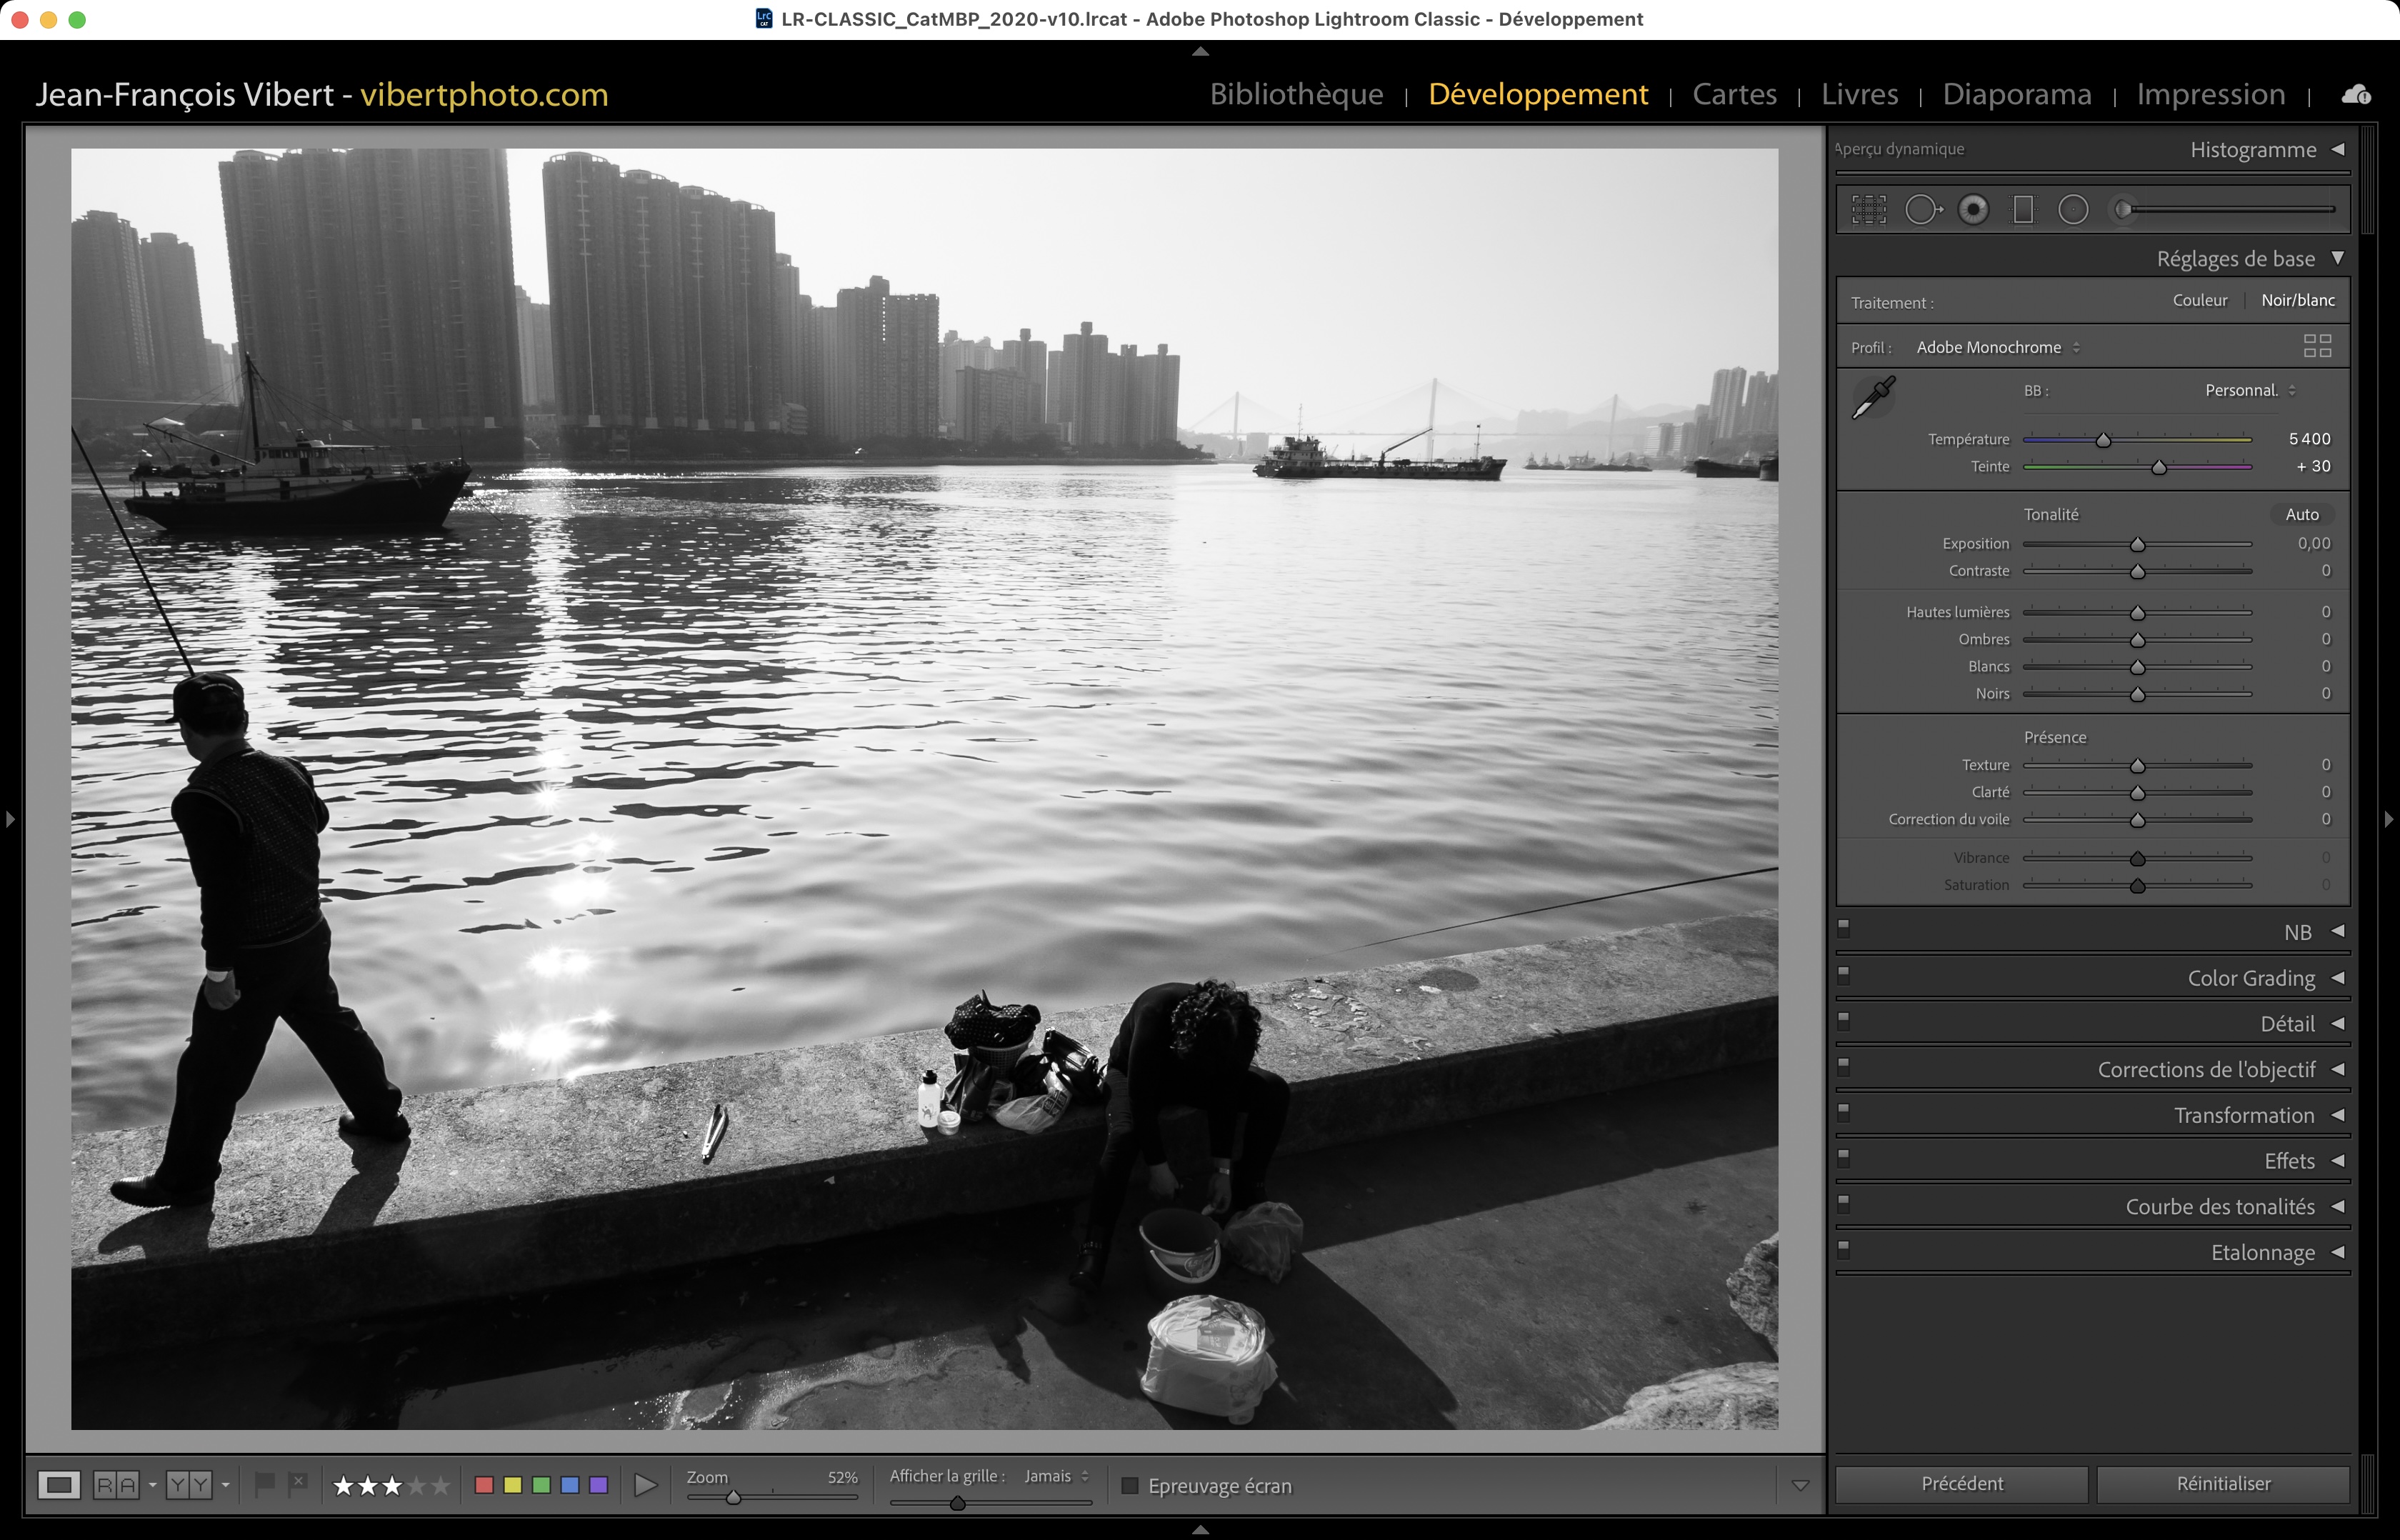
Task: Choose the Red eye correction tool
Action: [x=1973, y=209]
